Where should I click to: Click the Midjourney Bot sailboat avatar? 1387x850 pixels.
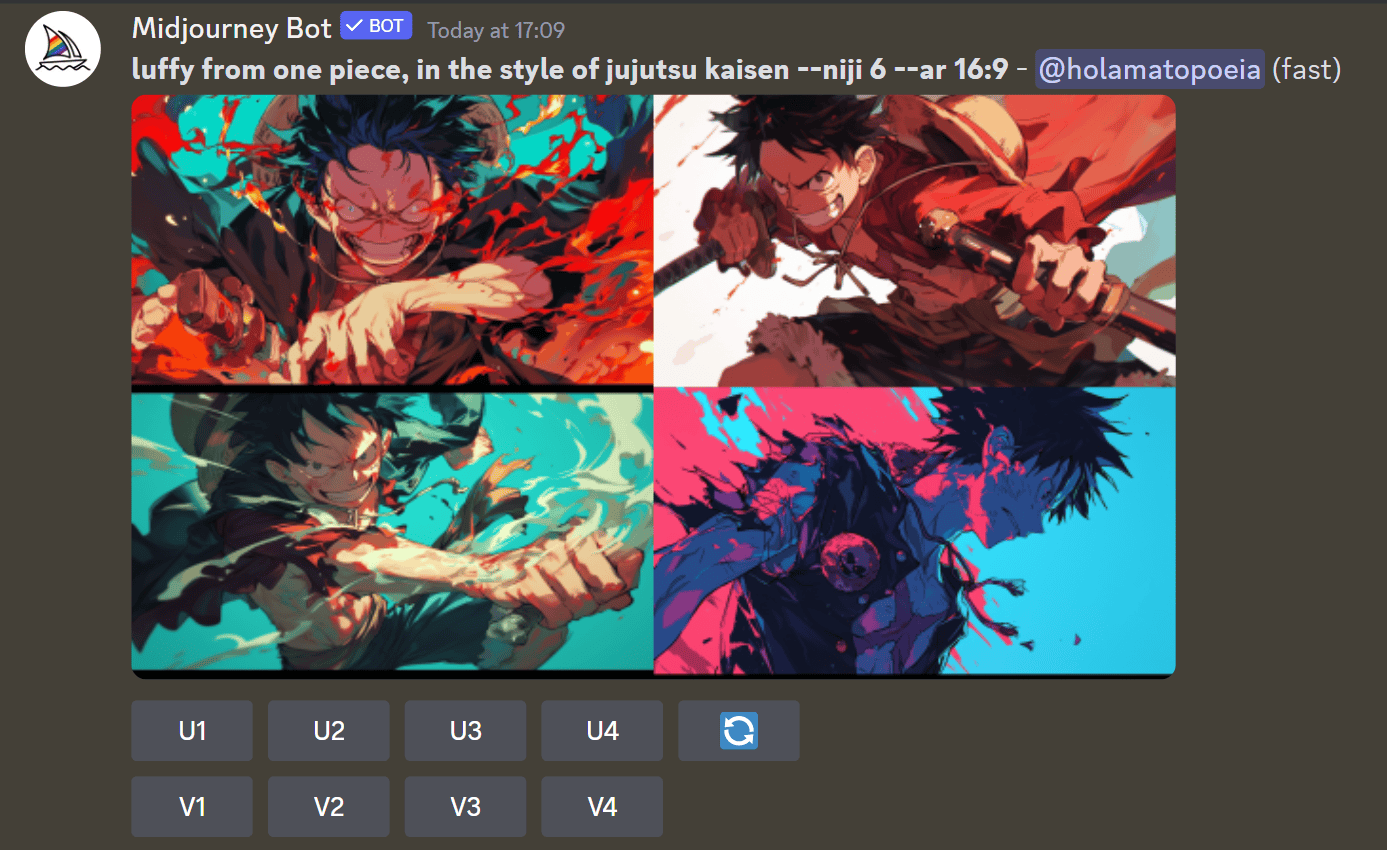tap(63, 49)
